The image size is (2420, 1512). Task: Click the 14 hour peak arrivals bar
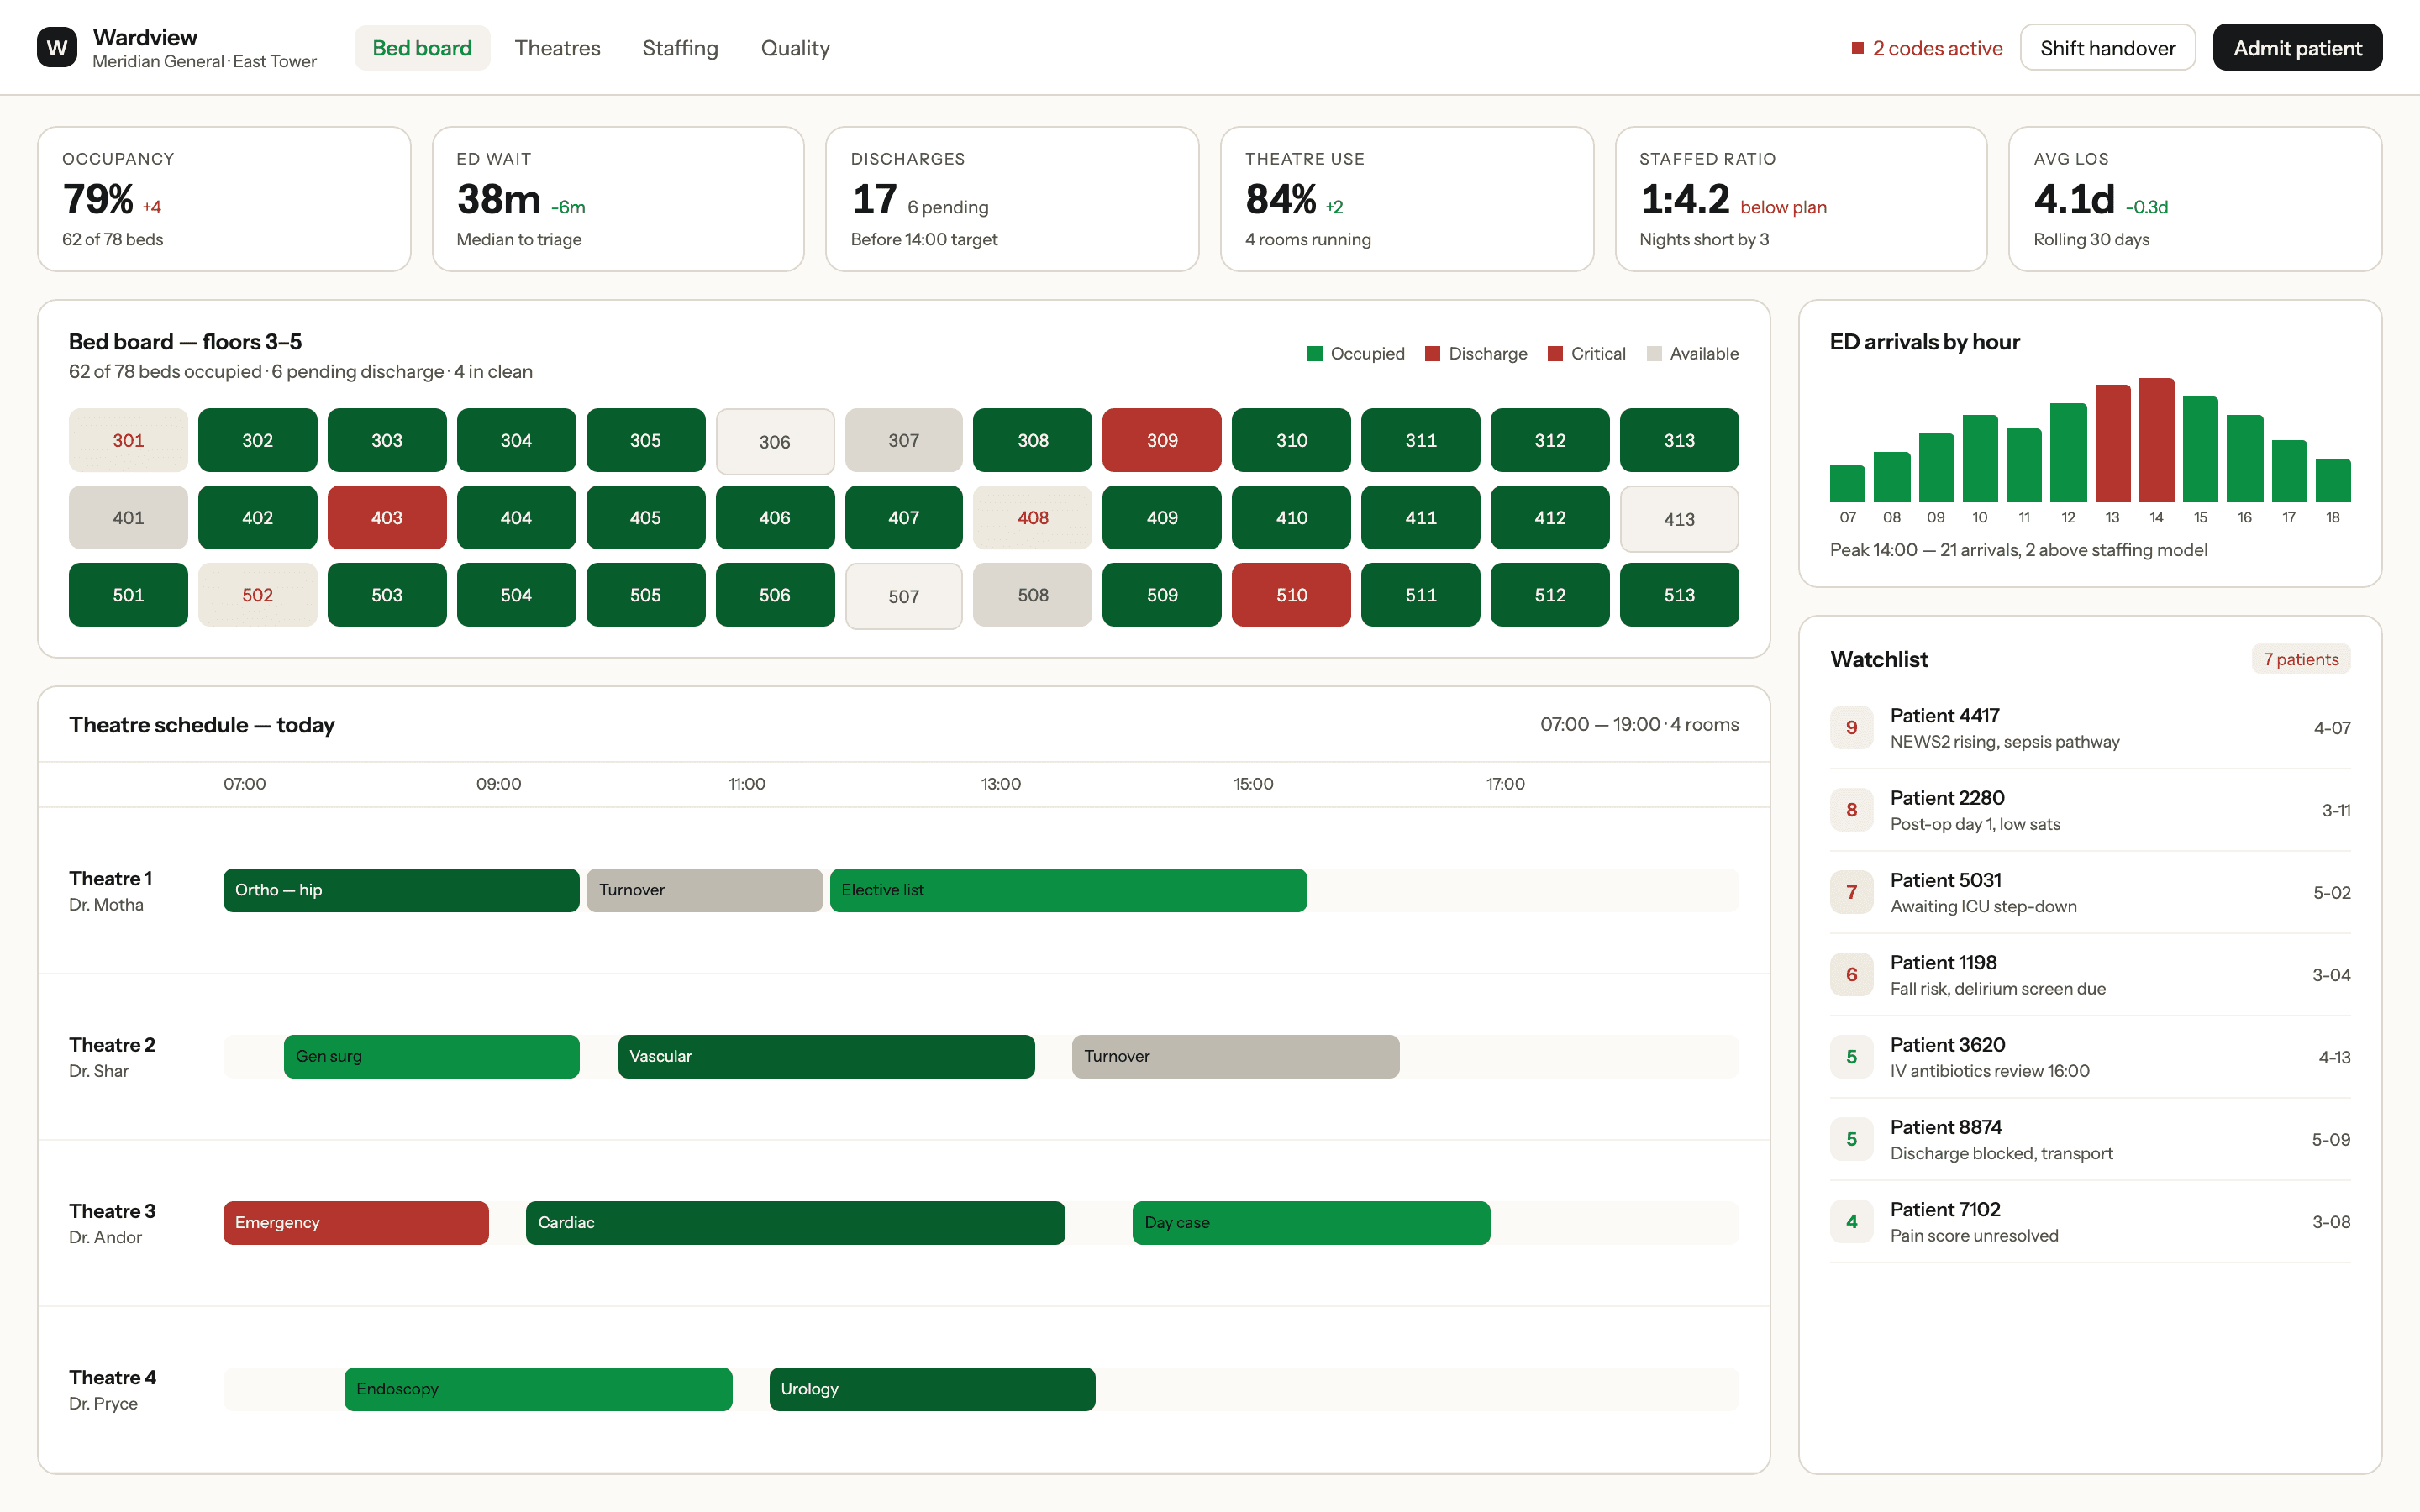2156,440
